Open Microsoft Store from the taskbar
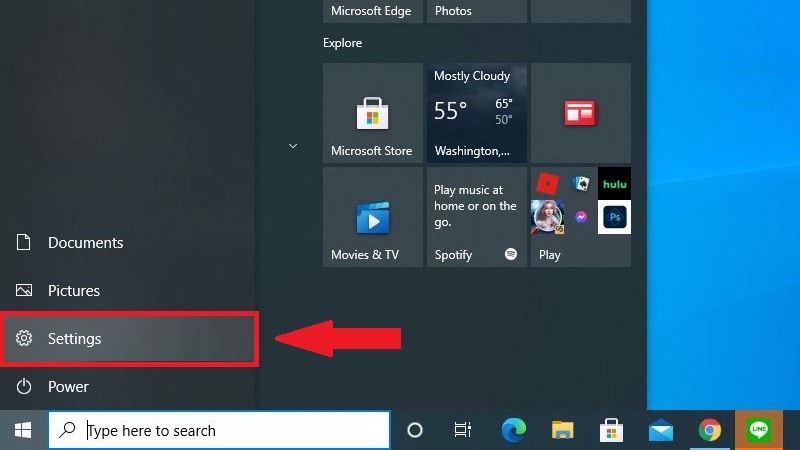This screenshot has width=800, height=450. pyautogui.click(x=611, y=430)
